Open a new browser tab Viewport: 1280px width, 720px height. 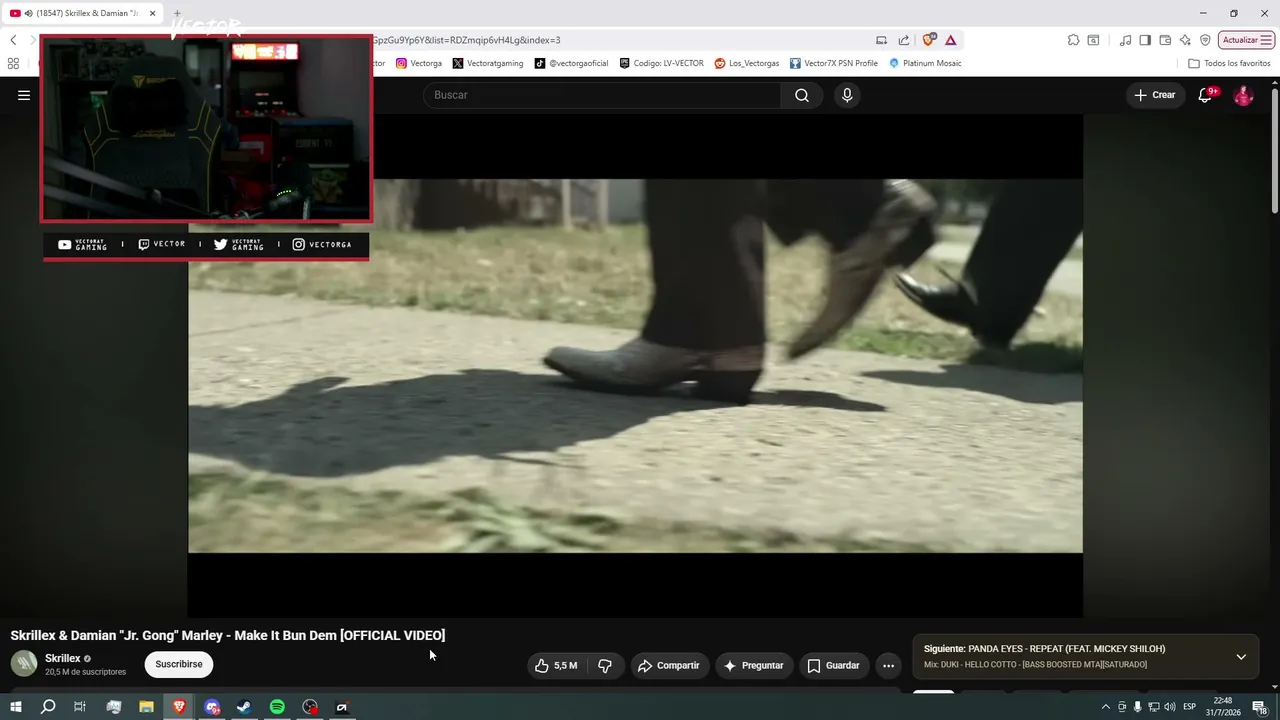click(x=177, y=13)
